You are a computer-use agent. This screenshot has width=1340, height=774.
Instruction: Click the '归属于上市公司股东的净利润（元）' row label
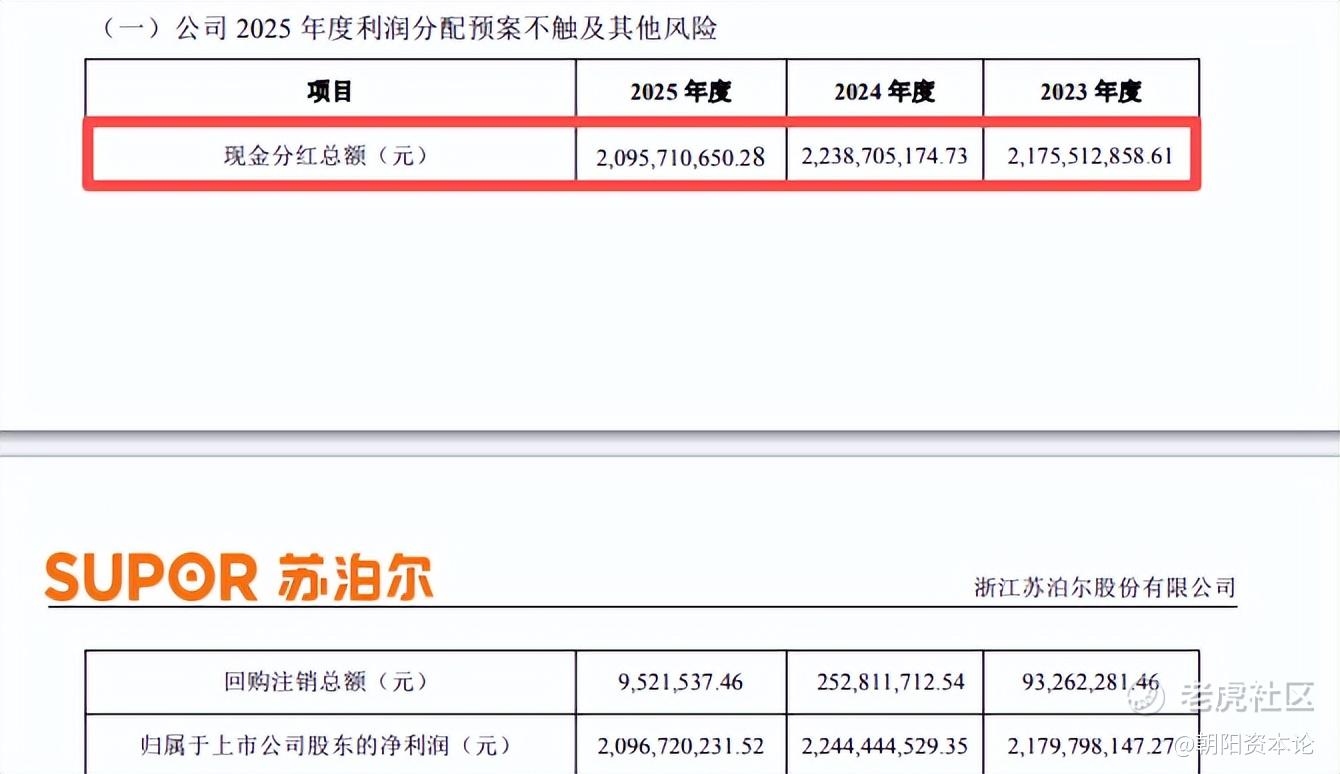click(326, 745)
